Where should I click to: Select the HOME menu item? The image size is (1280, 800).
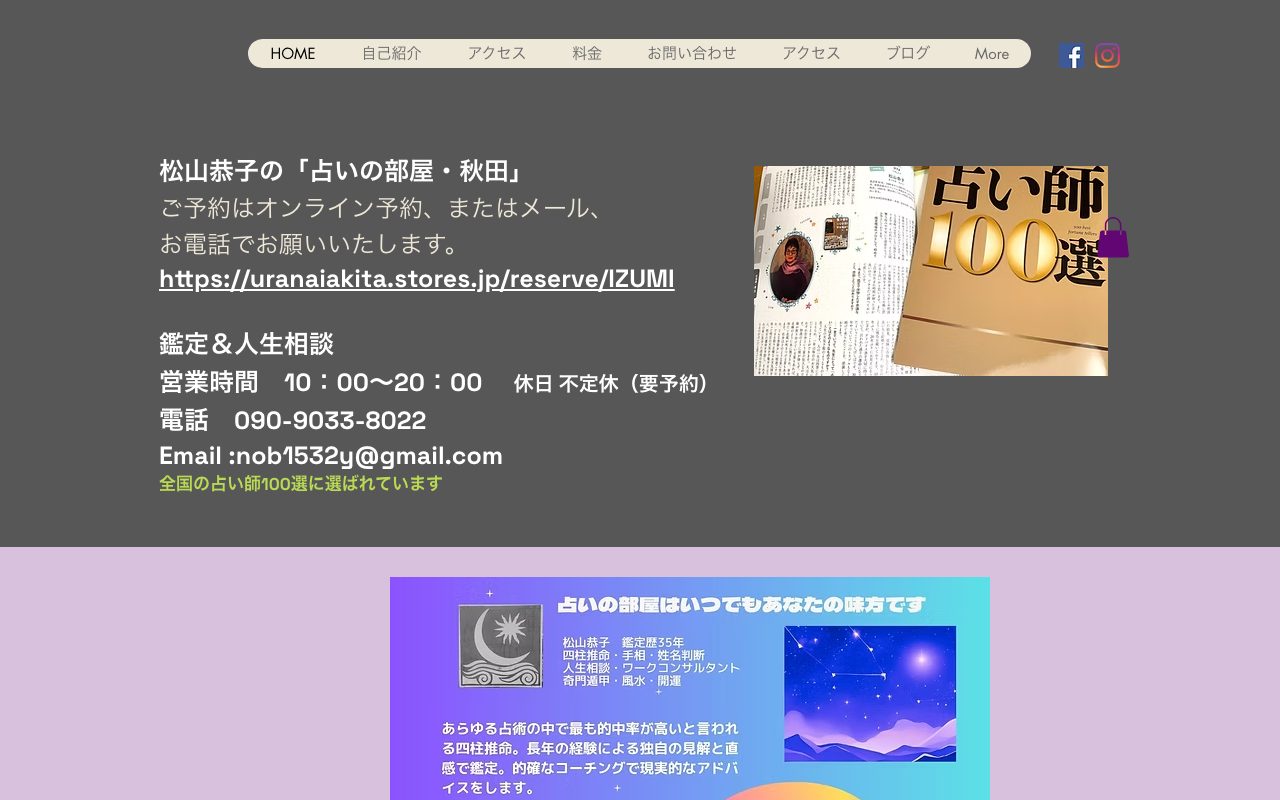(293, 53)
